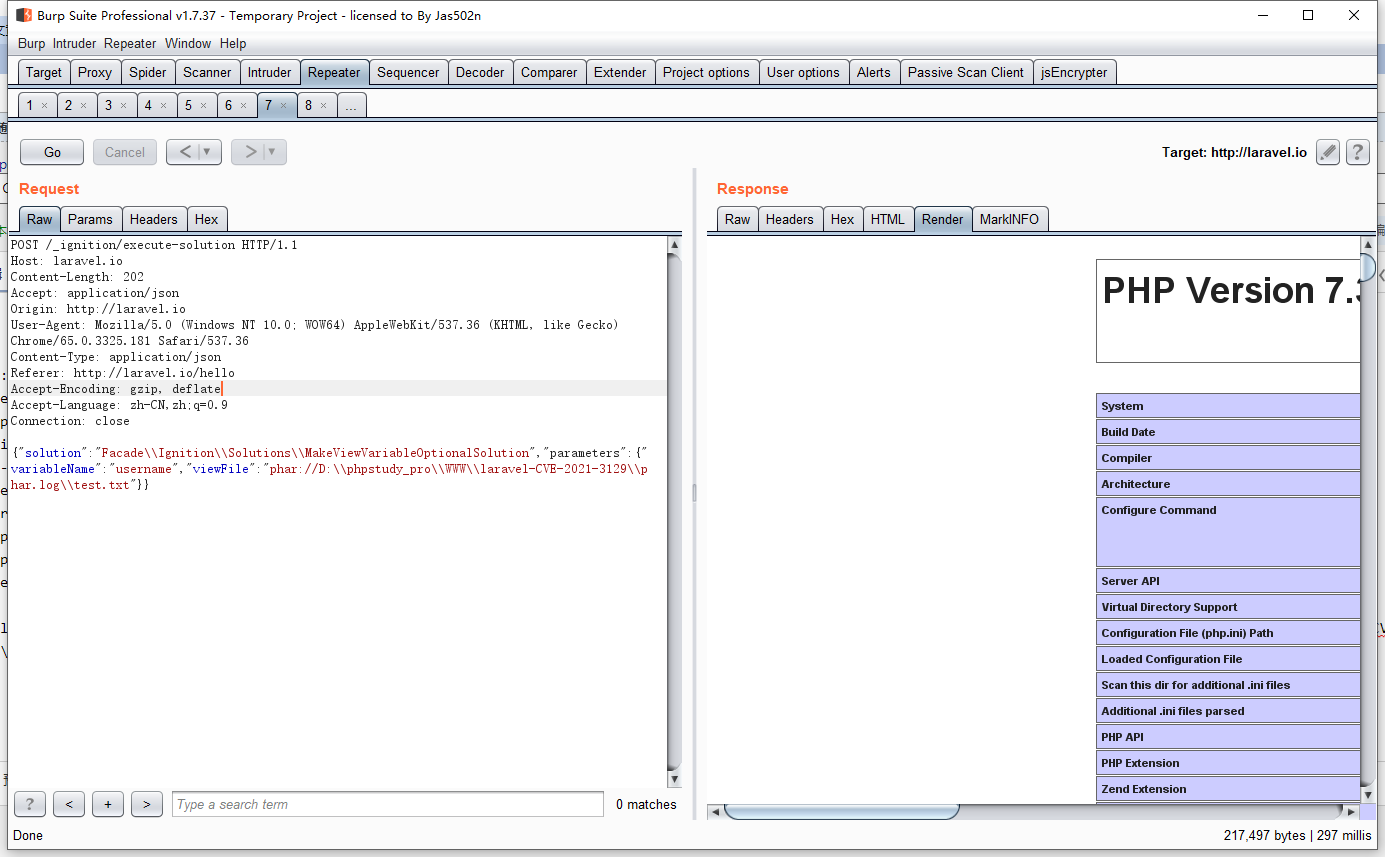This screenshot has width=1385, height=857.
Task: Open the Help menu
Action: [x=233, y=43]
